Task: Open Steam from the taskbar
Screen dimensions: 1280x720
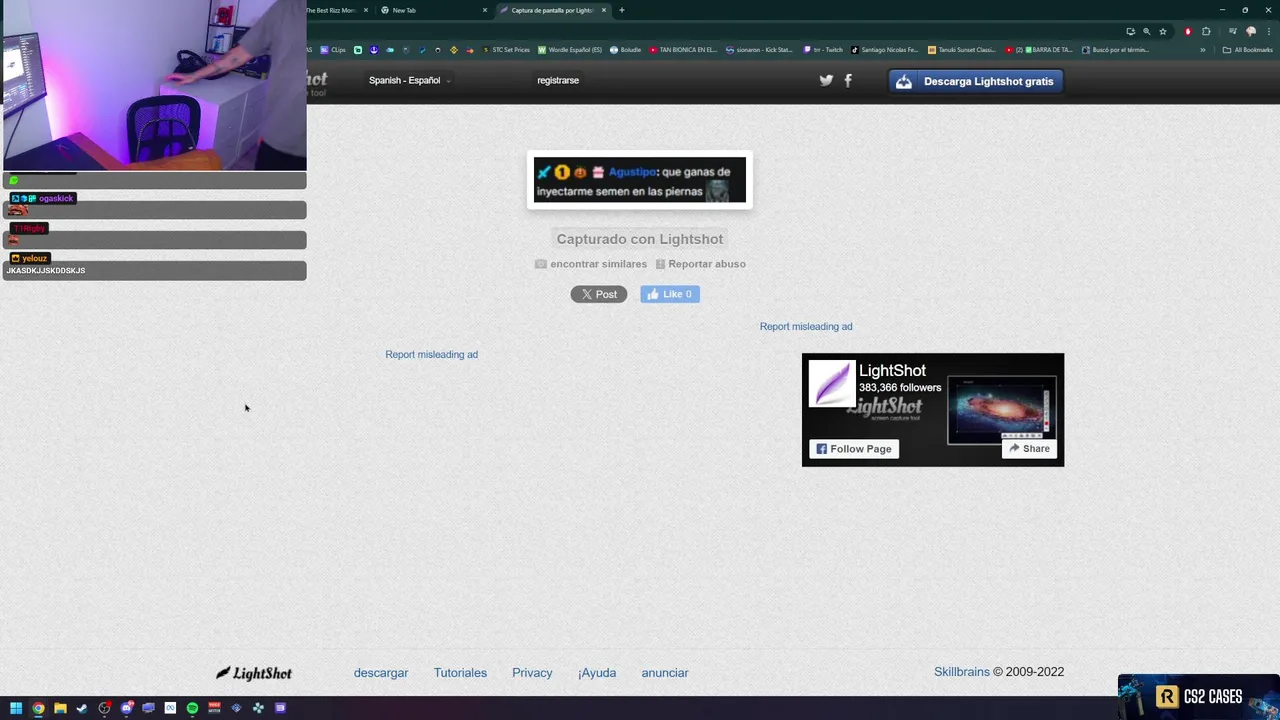Action: pos(82,708)
